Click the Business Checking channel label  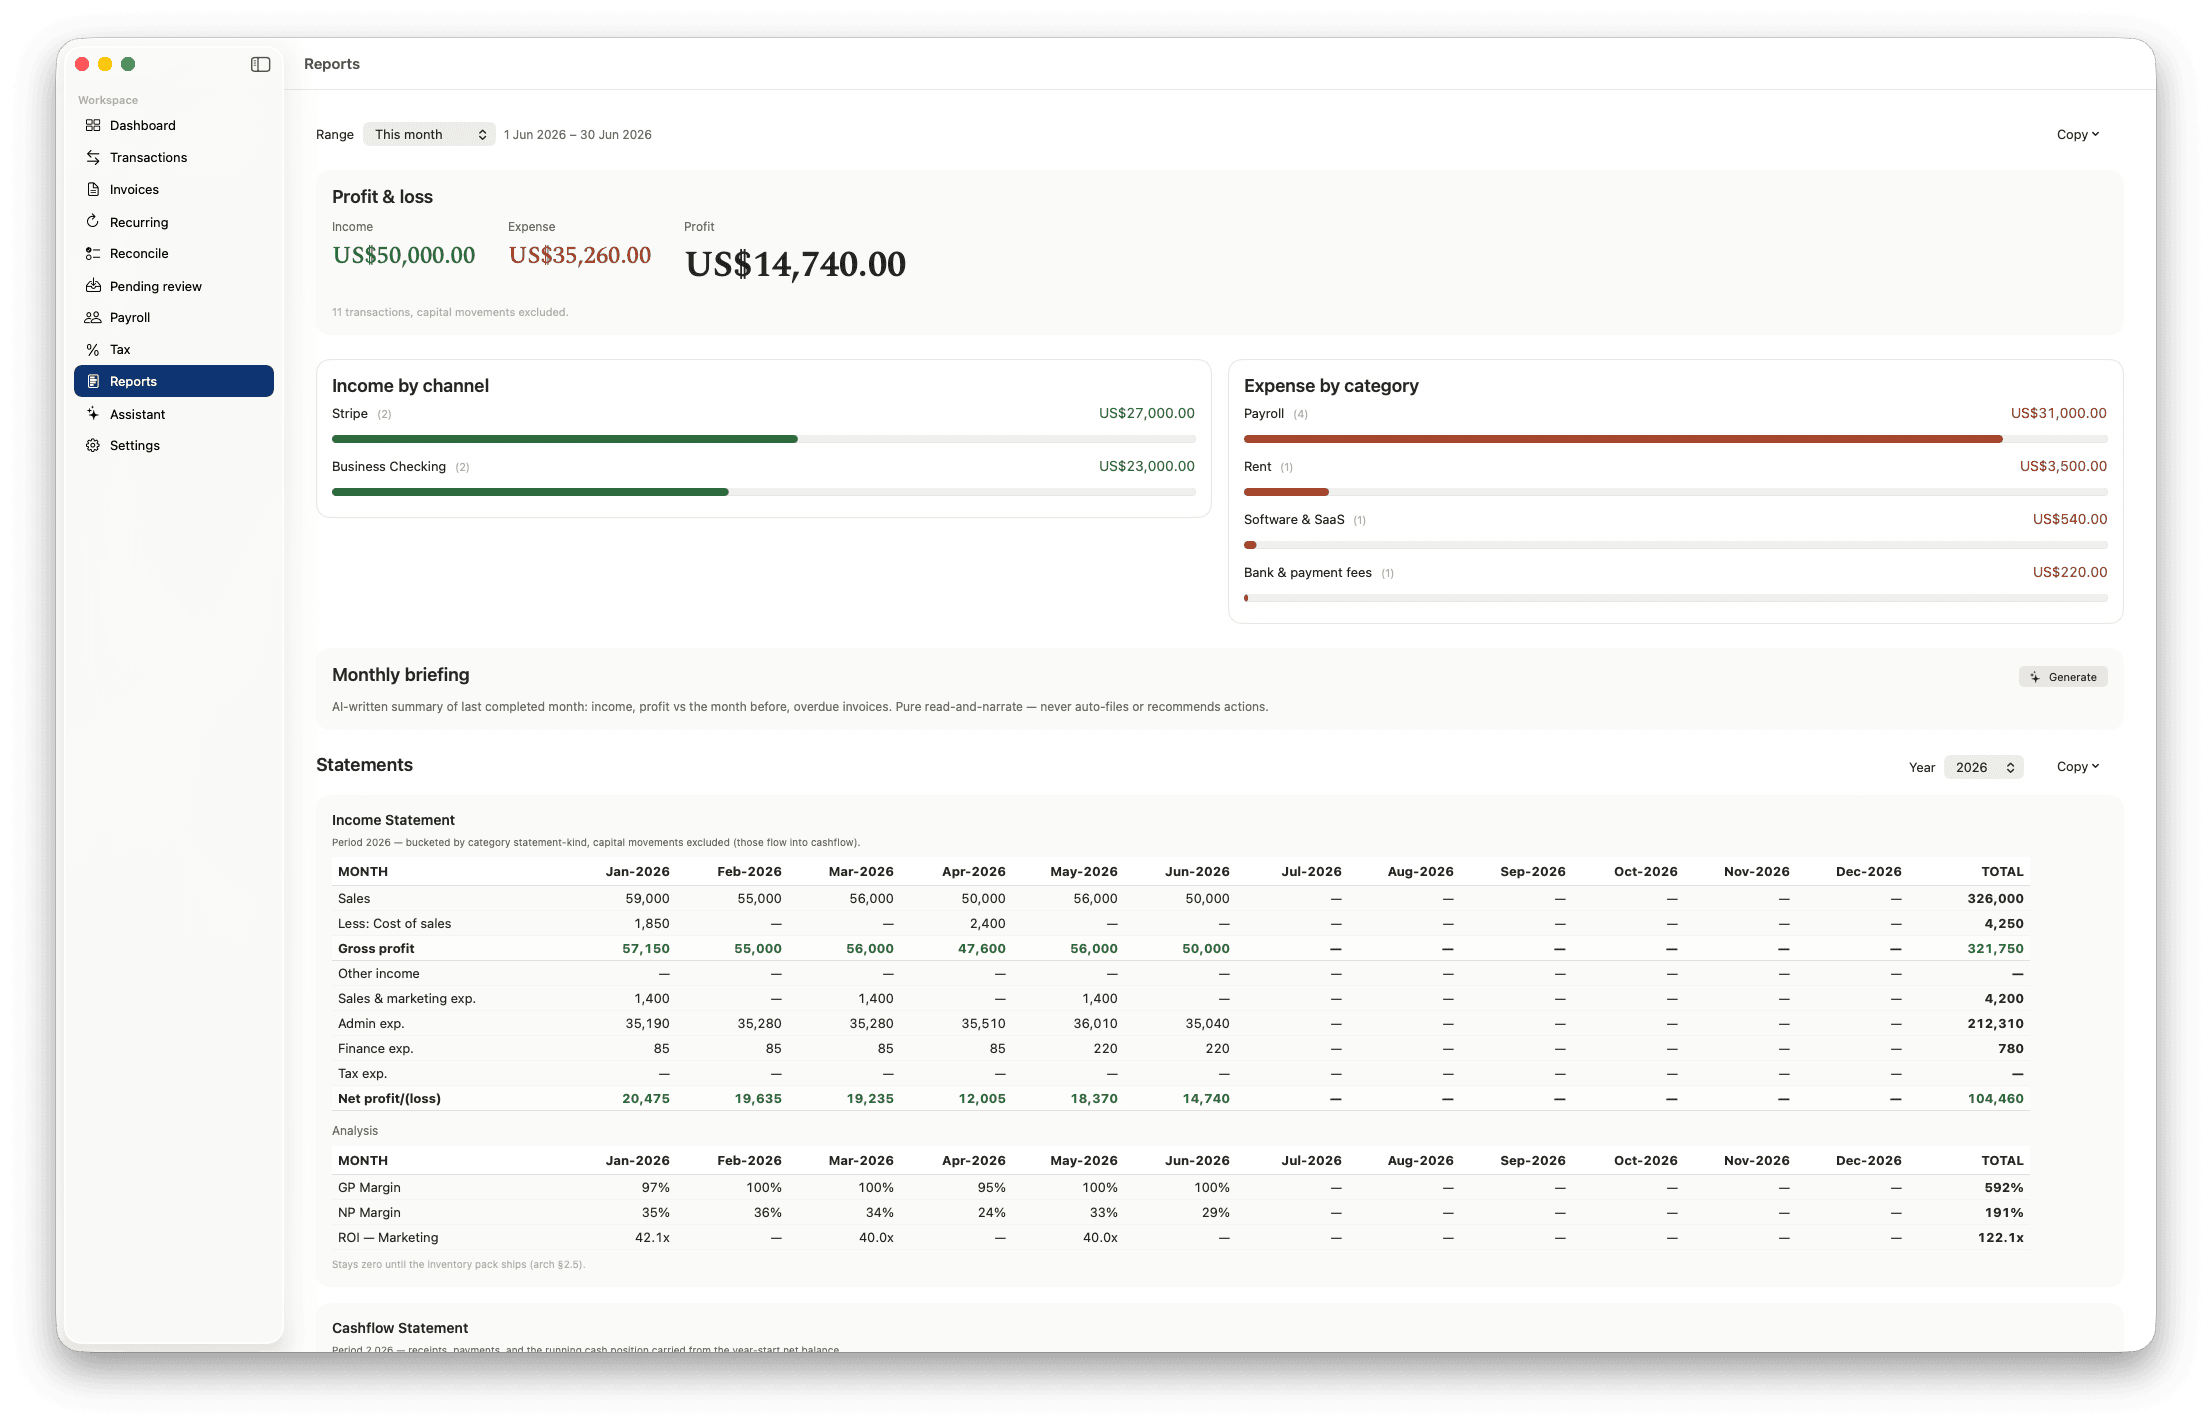tap(389, 466)
